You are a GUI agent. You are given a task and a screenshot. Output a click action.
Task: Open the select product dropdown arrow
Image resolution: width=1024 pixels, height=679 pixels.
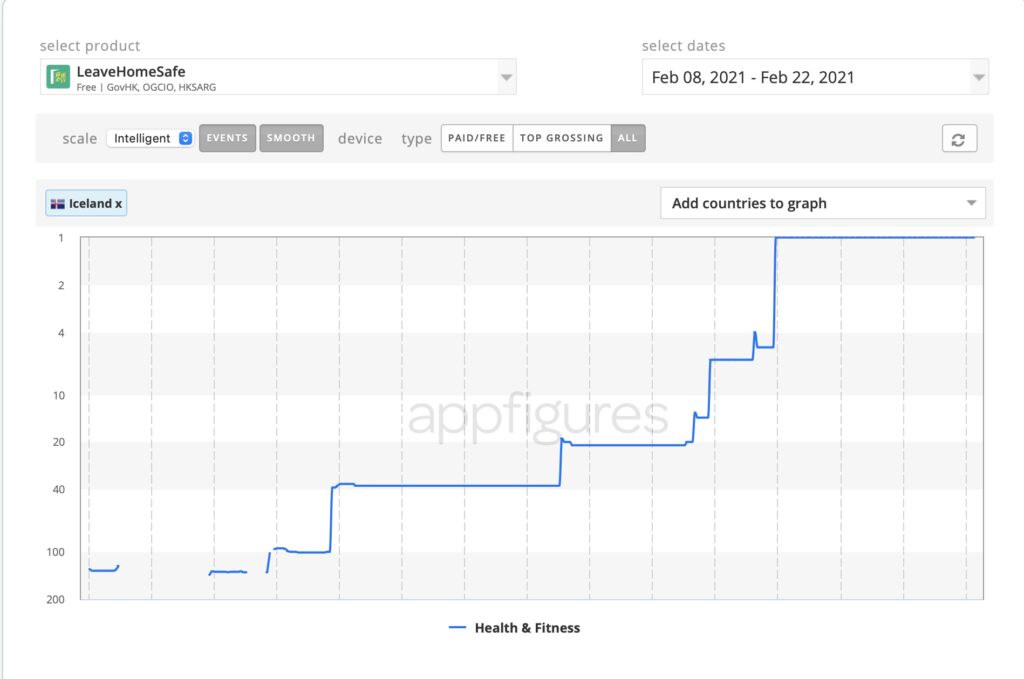tap(506, 77)
